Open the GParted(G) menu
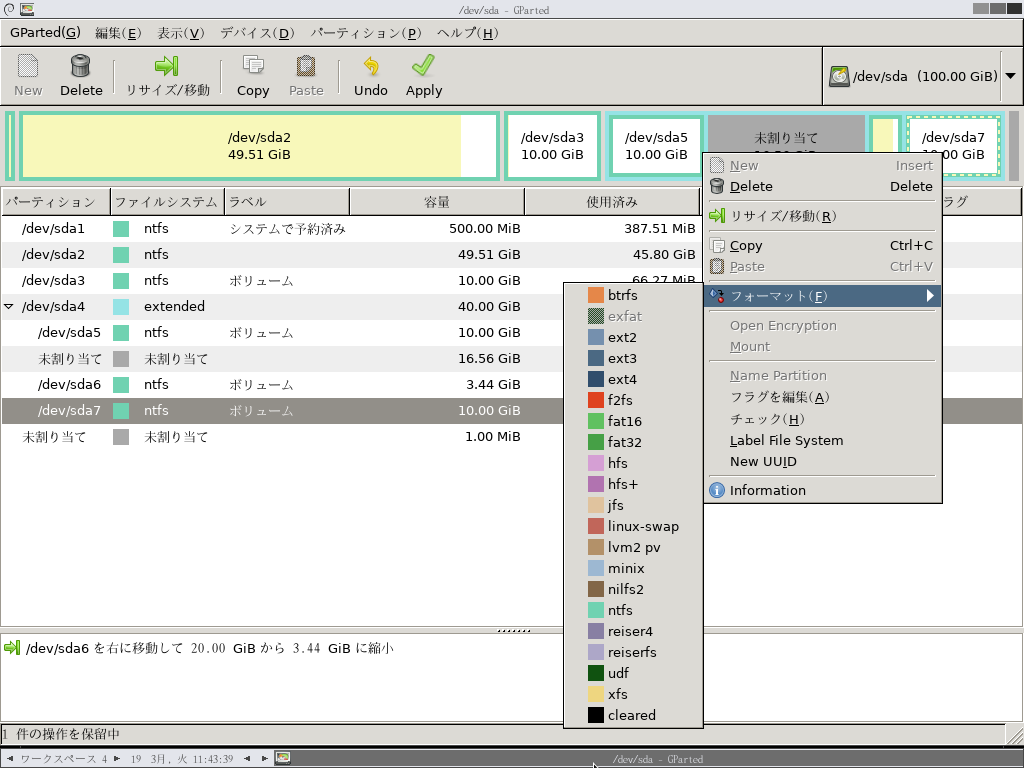This screenshot has height=768, width=1024. (x=46, y=33)
